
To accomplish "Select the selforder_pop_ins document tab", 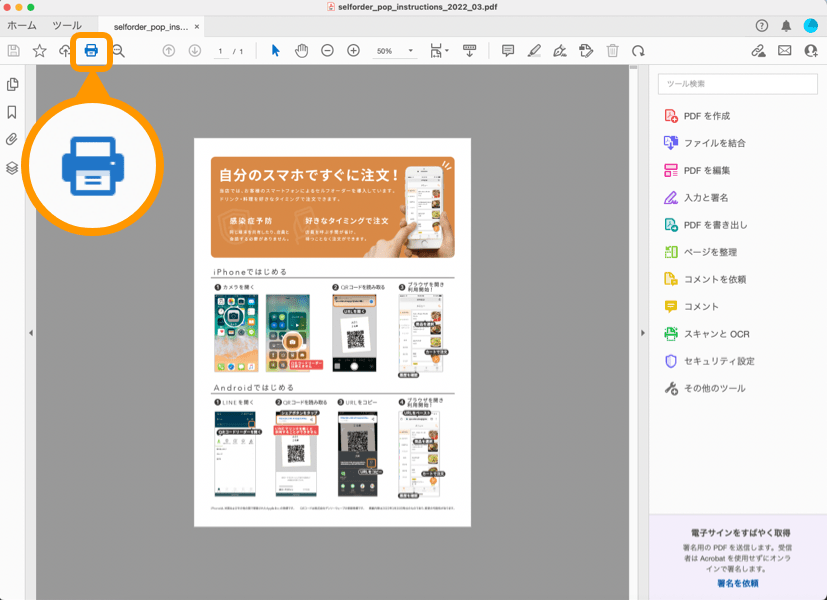I will [151, 26].
